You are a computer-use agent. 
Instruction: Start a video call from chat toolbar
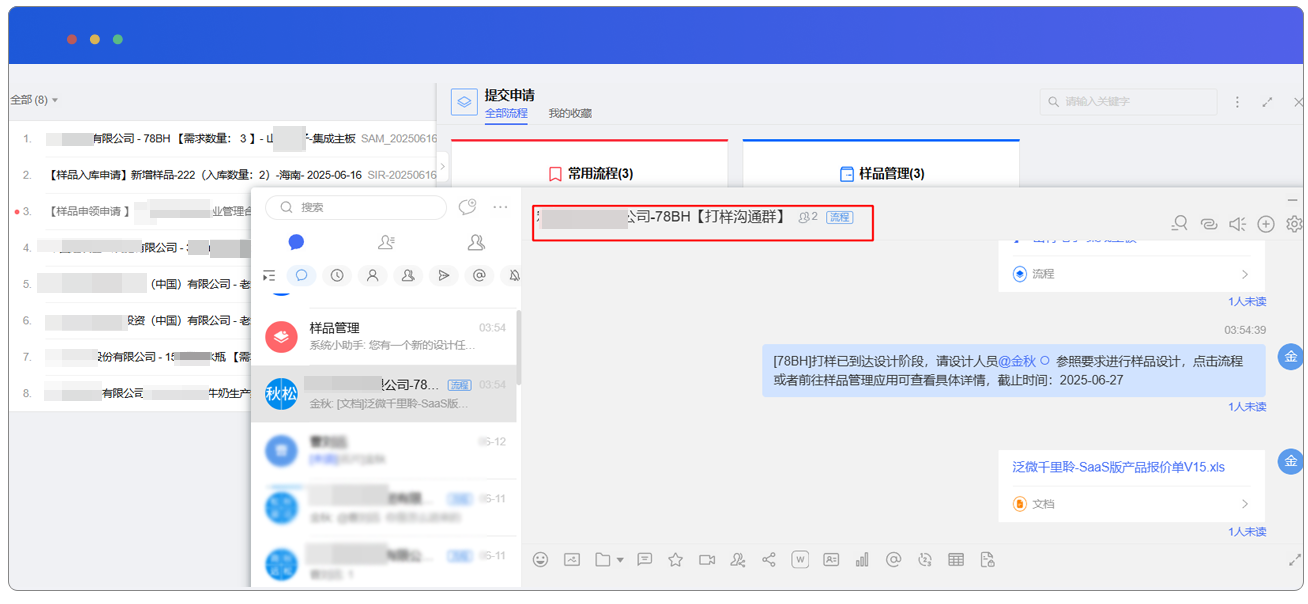[x=707, y=560]
